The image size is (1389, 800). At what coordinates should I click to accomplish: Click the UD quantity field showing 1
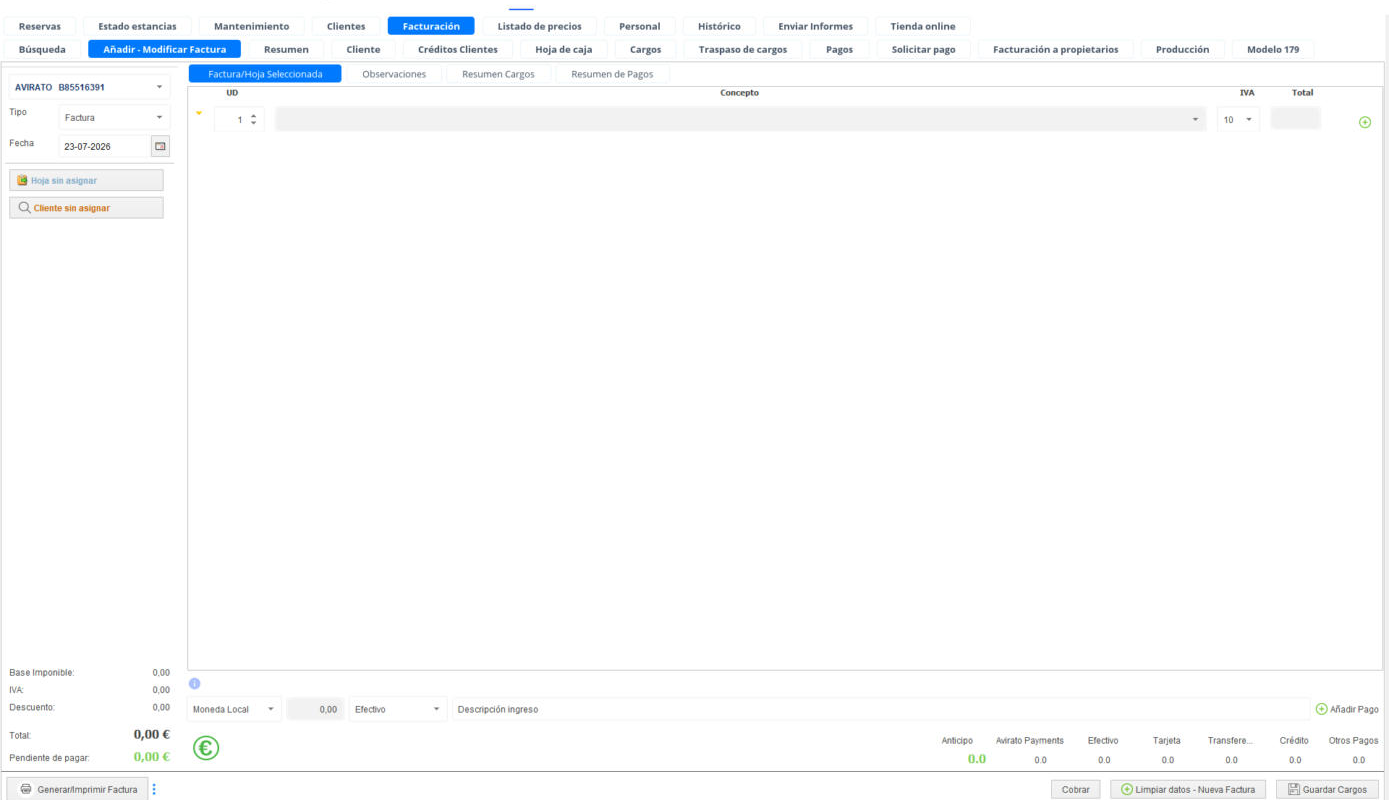[x=231, y=120]
